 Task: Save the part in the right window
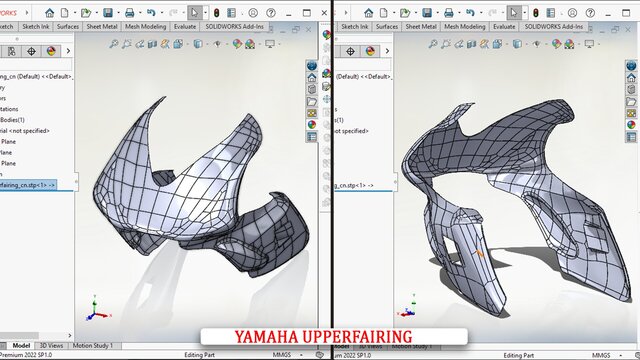click(x=427, y=13)
